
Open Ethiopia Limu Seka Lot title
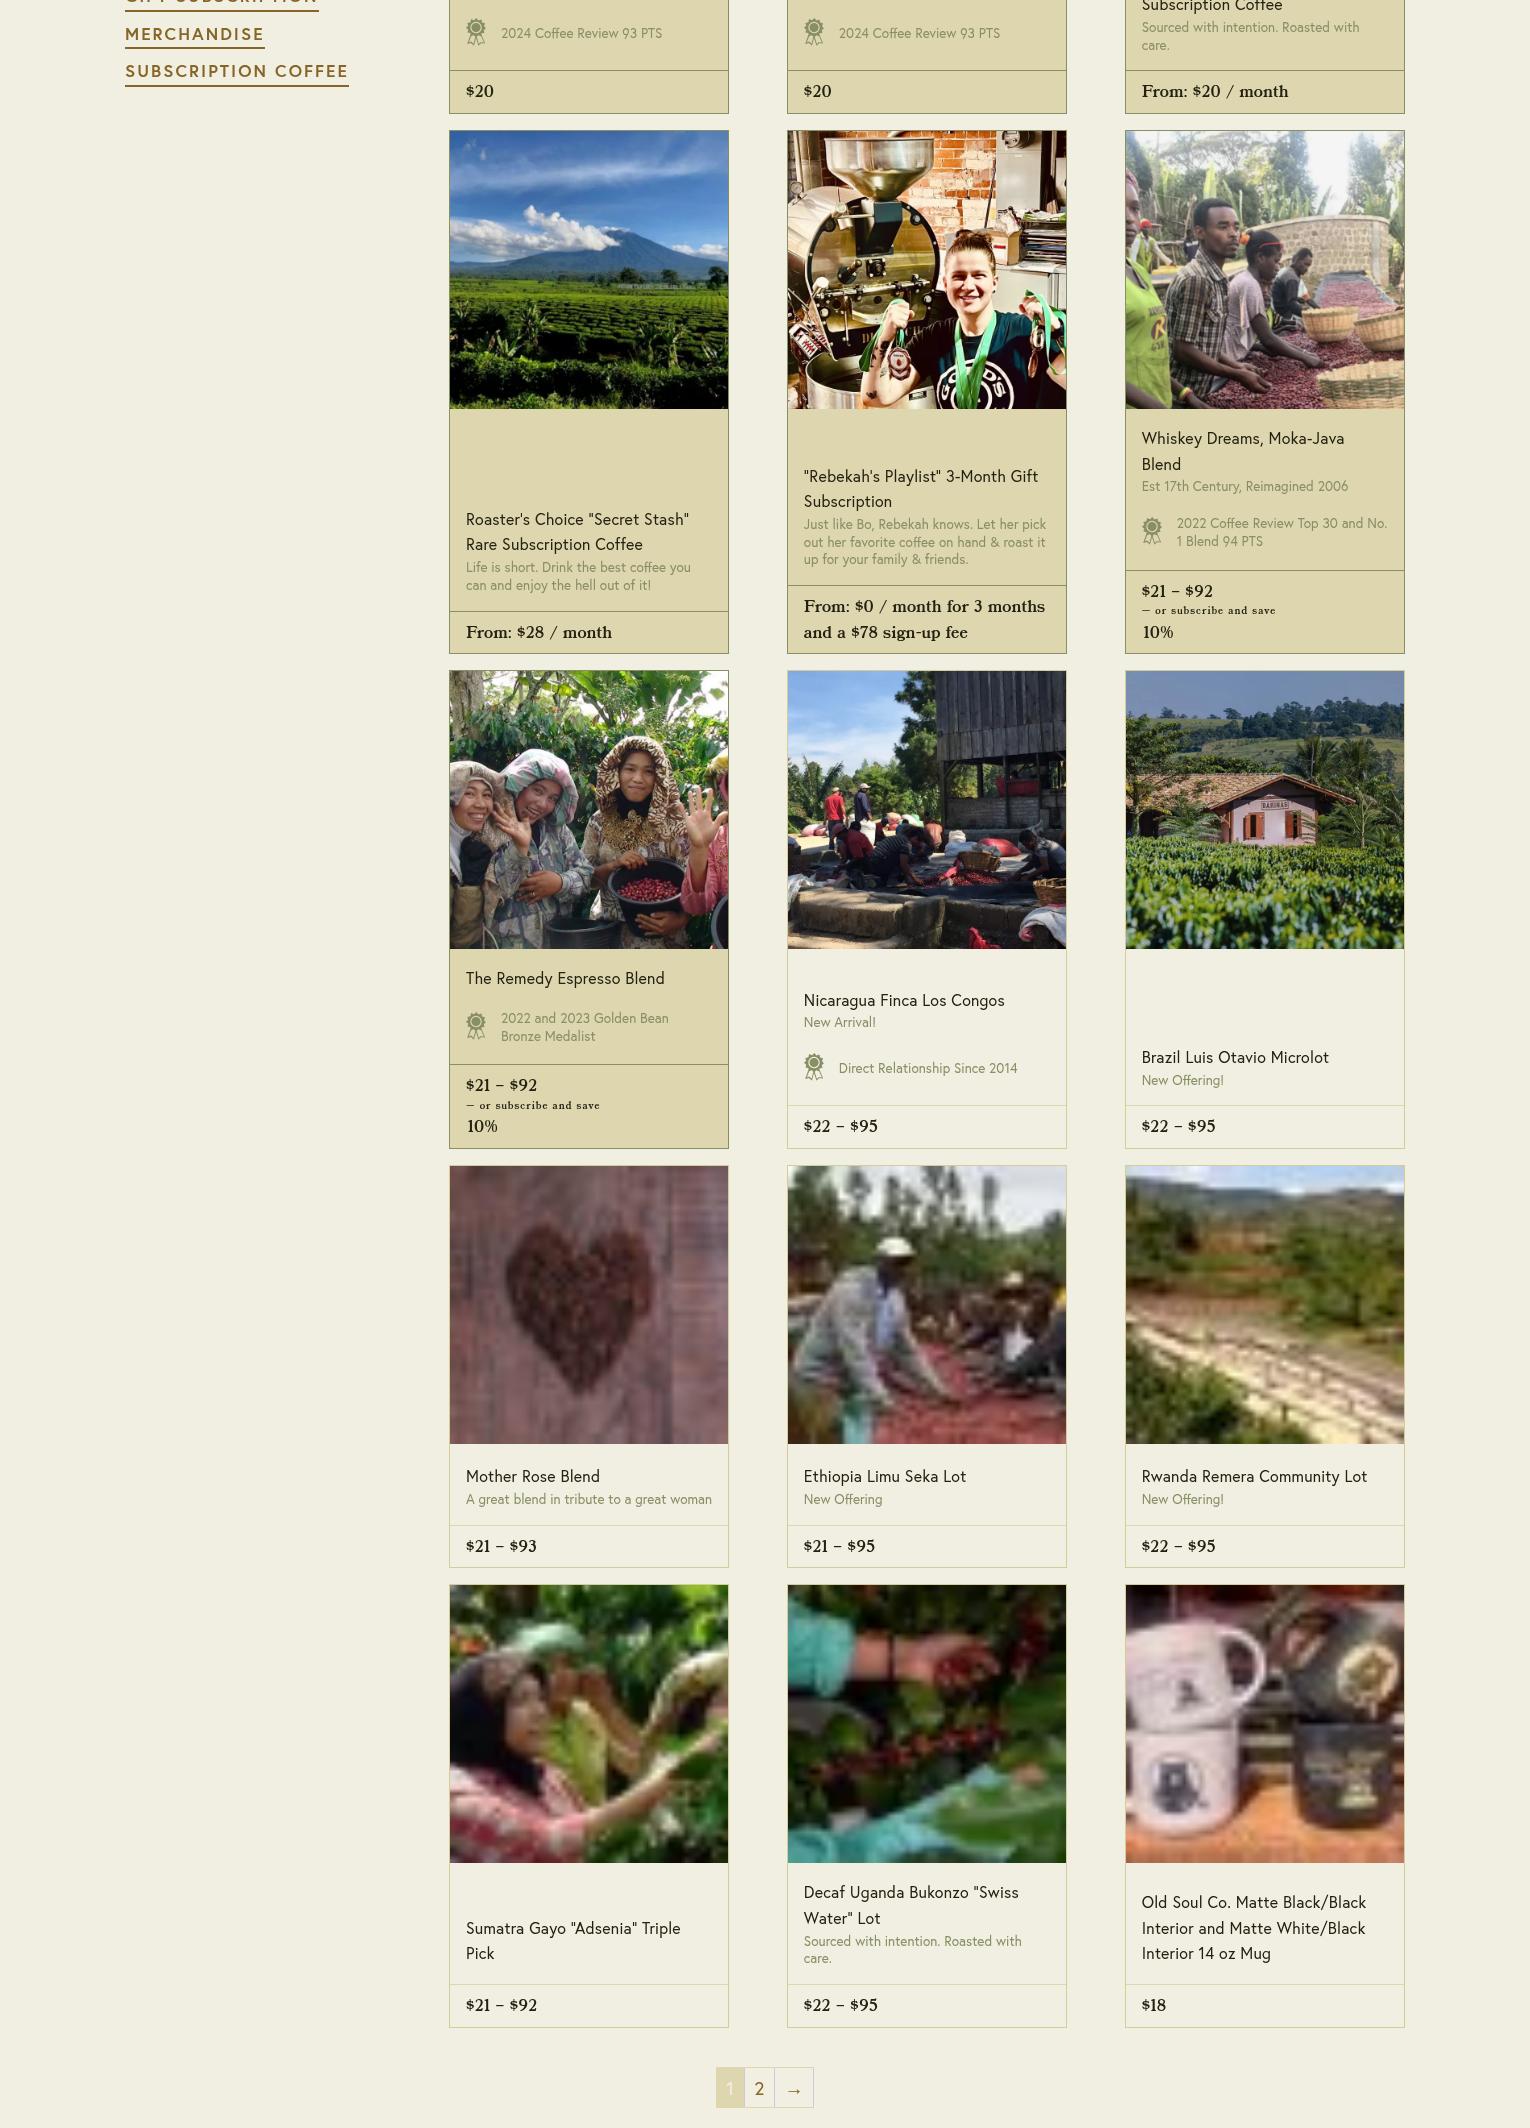tap(885, 1476)
